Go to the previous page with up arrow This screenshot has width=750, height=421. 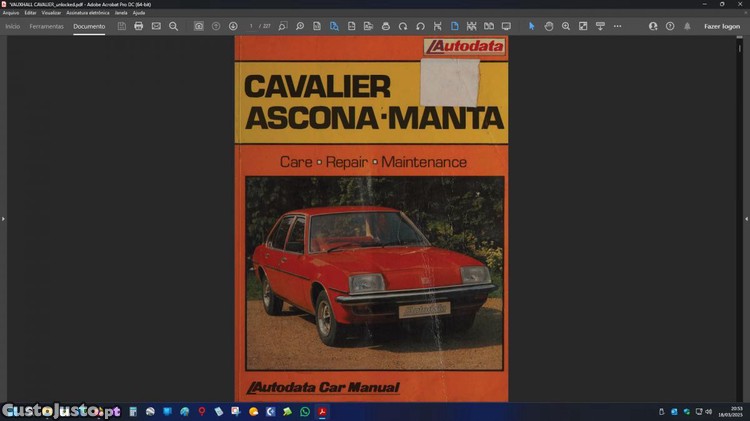point(216,26)
